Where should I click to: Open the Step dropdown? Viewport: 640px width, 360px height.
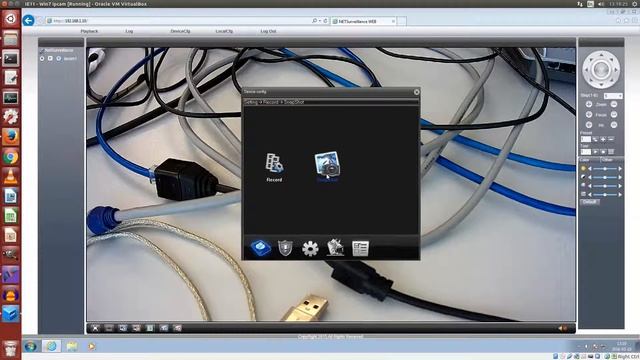(x=613, y=96)
